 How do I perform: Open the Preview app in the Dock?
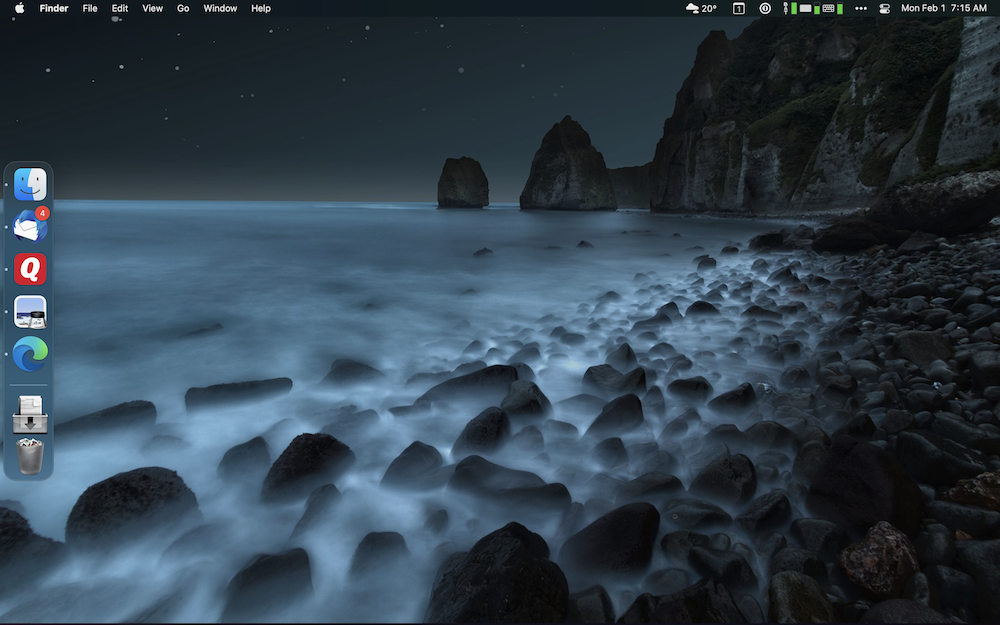(x=30, y=311)
